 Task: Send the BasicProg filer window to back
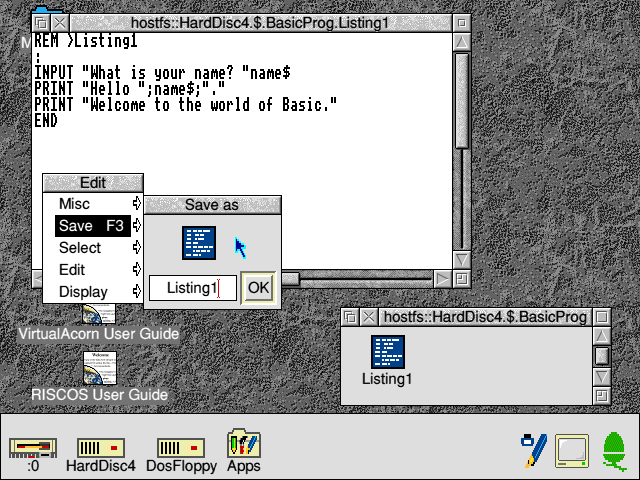point(350,317)
